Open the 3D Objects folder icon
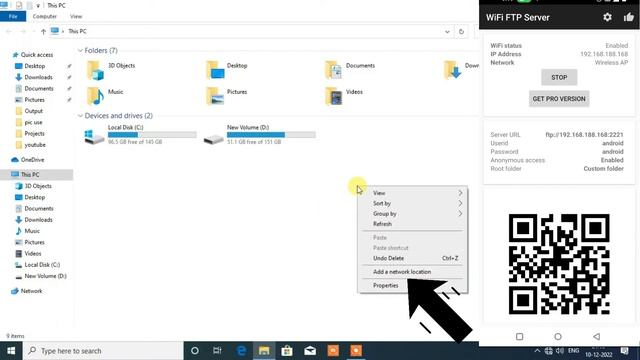Screen dimensions: 640x360 [x=95, y=70]
